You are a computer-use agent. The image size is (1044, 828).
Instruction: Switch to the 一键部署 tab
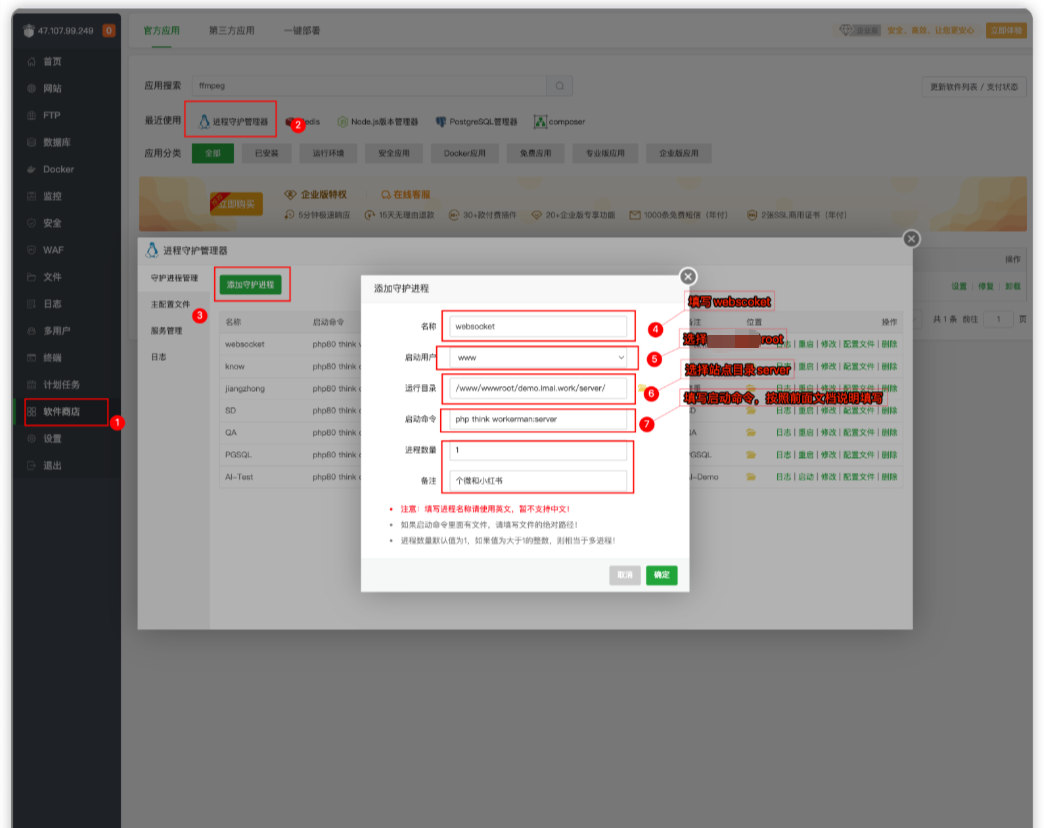click(302, 31)
